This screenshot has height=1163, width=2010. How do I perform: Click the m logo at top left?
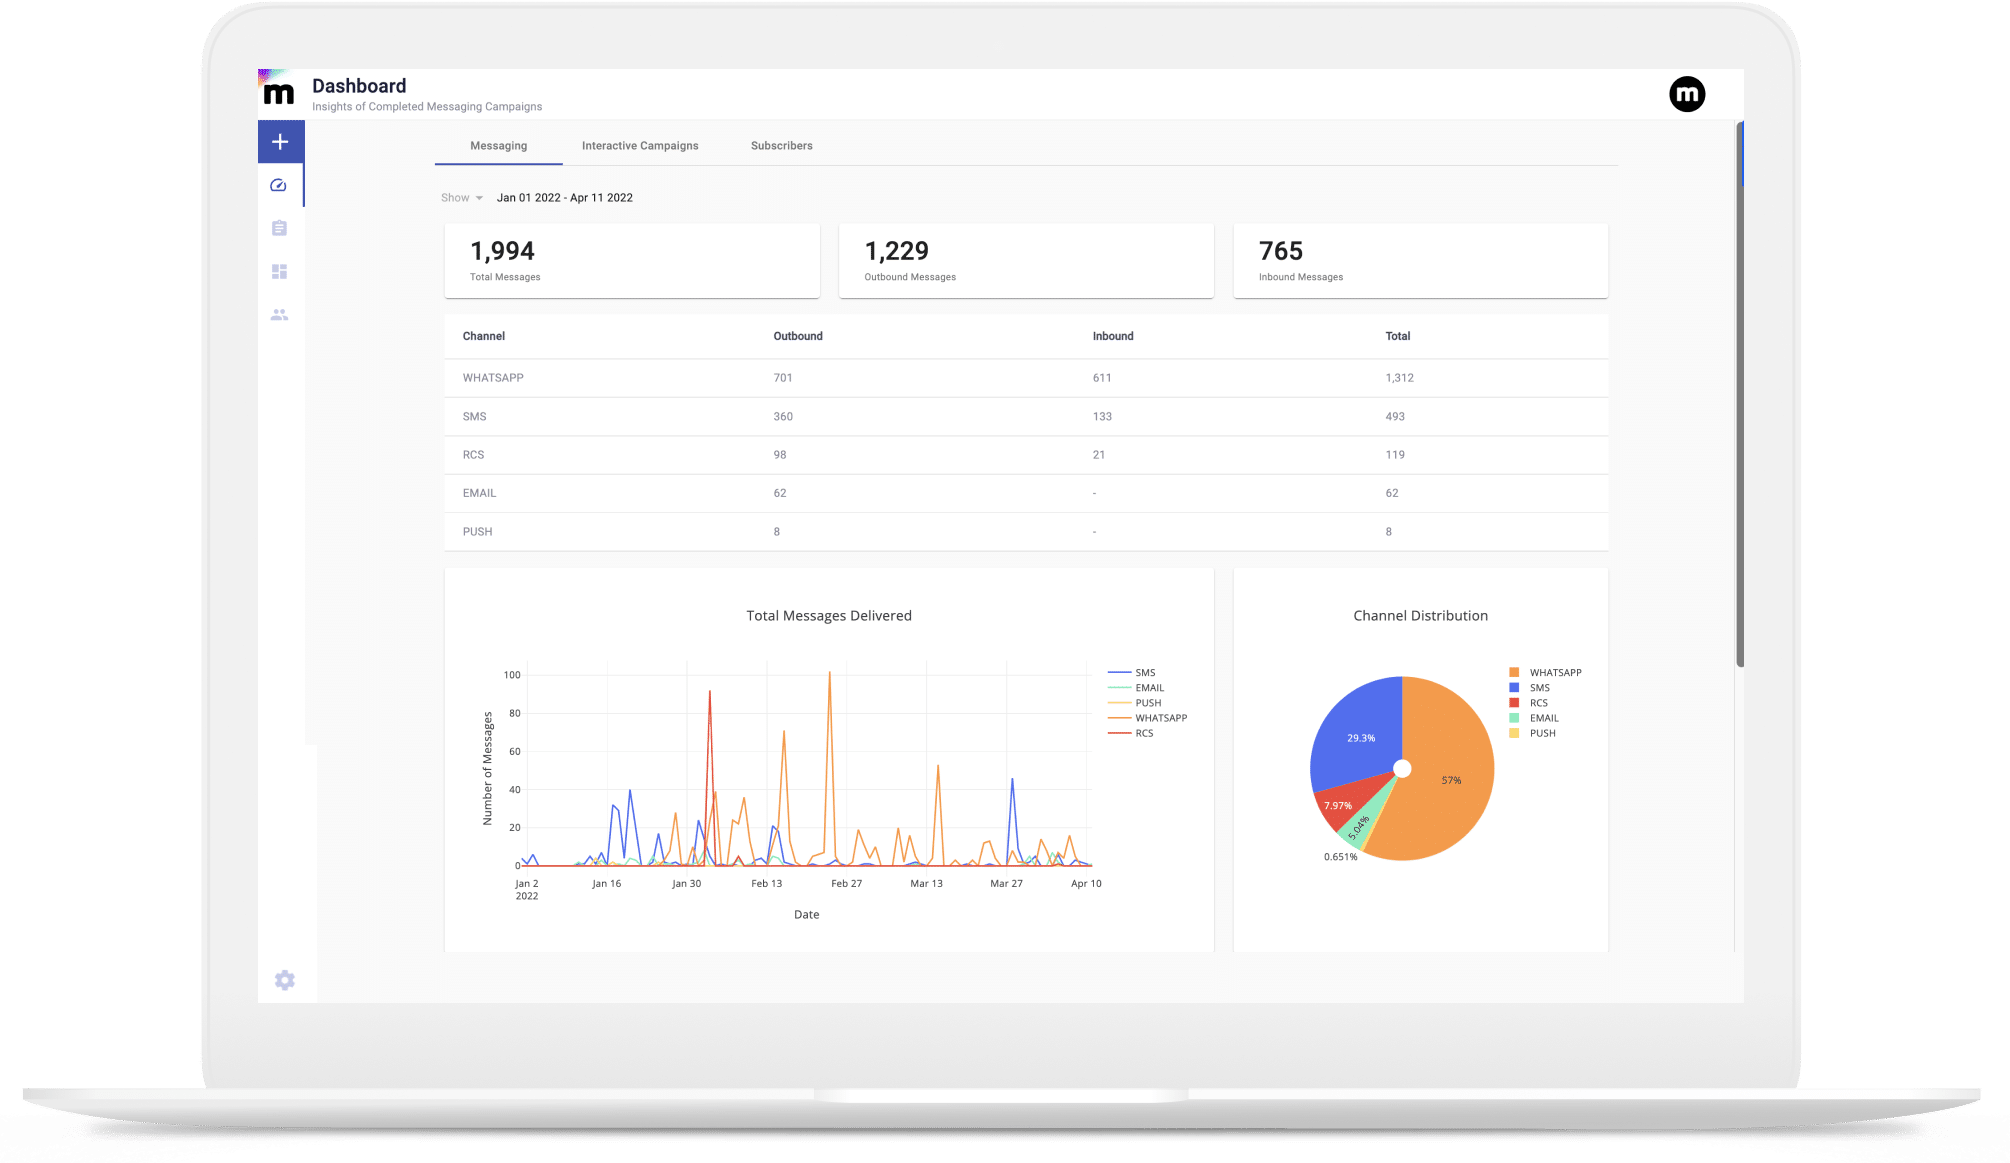(278, 93)
